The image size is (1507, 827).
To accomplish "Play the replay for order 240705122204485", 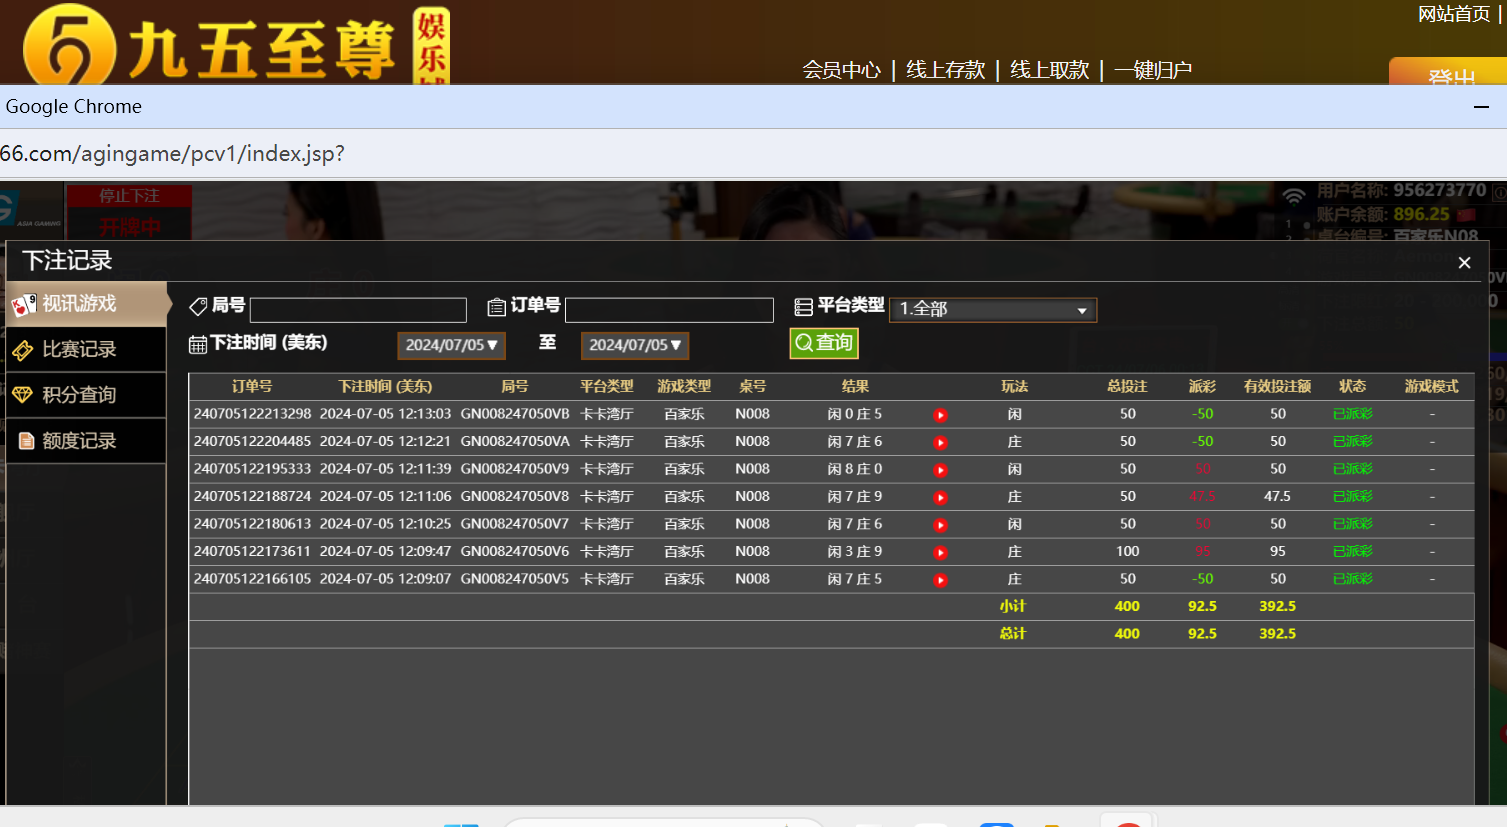I will [940, 442].
